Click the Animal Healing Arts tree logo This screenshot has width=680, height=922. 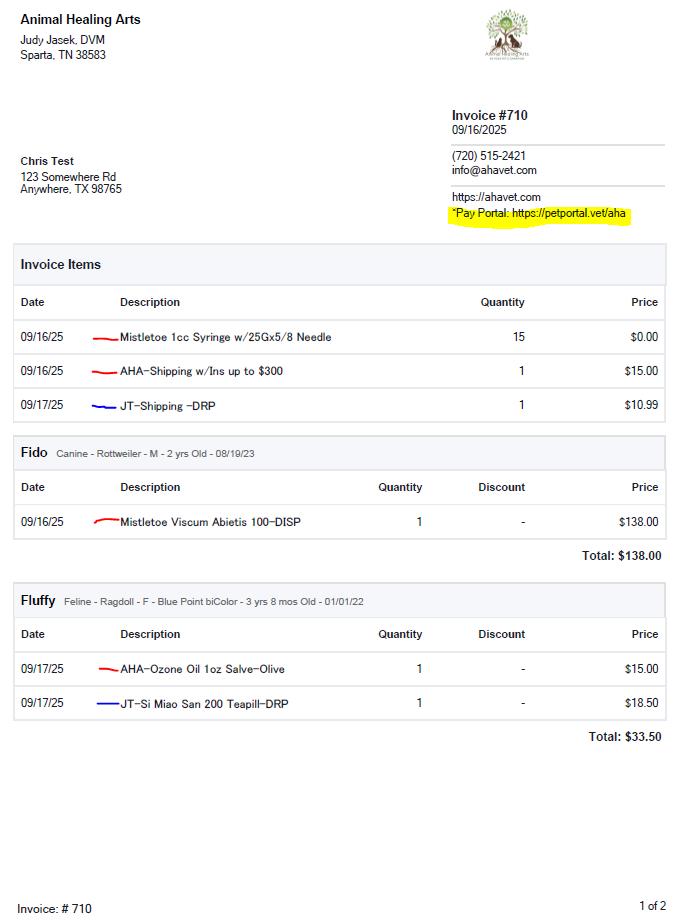click(506, 35)
